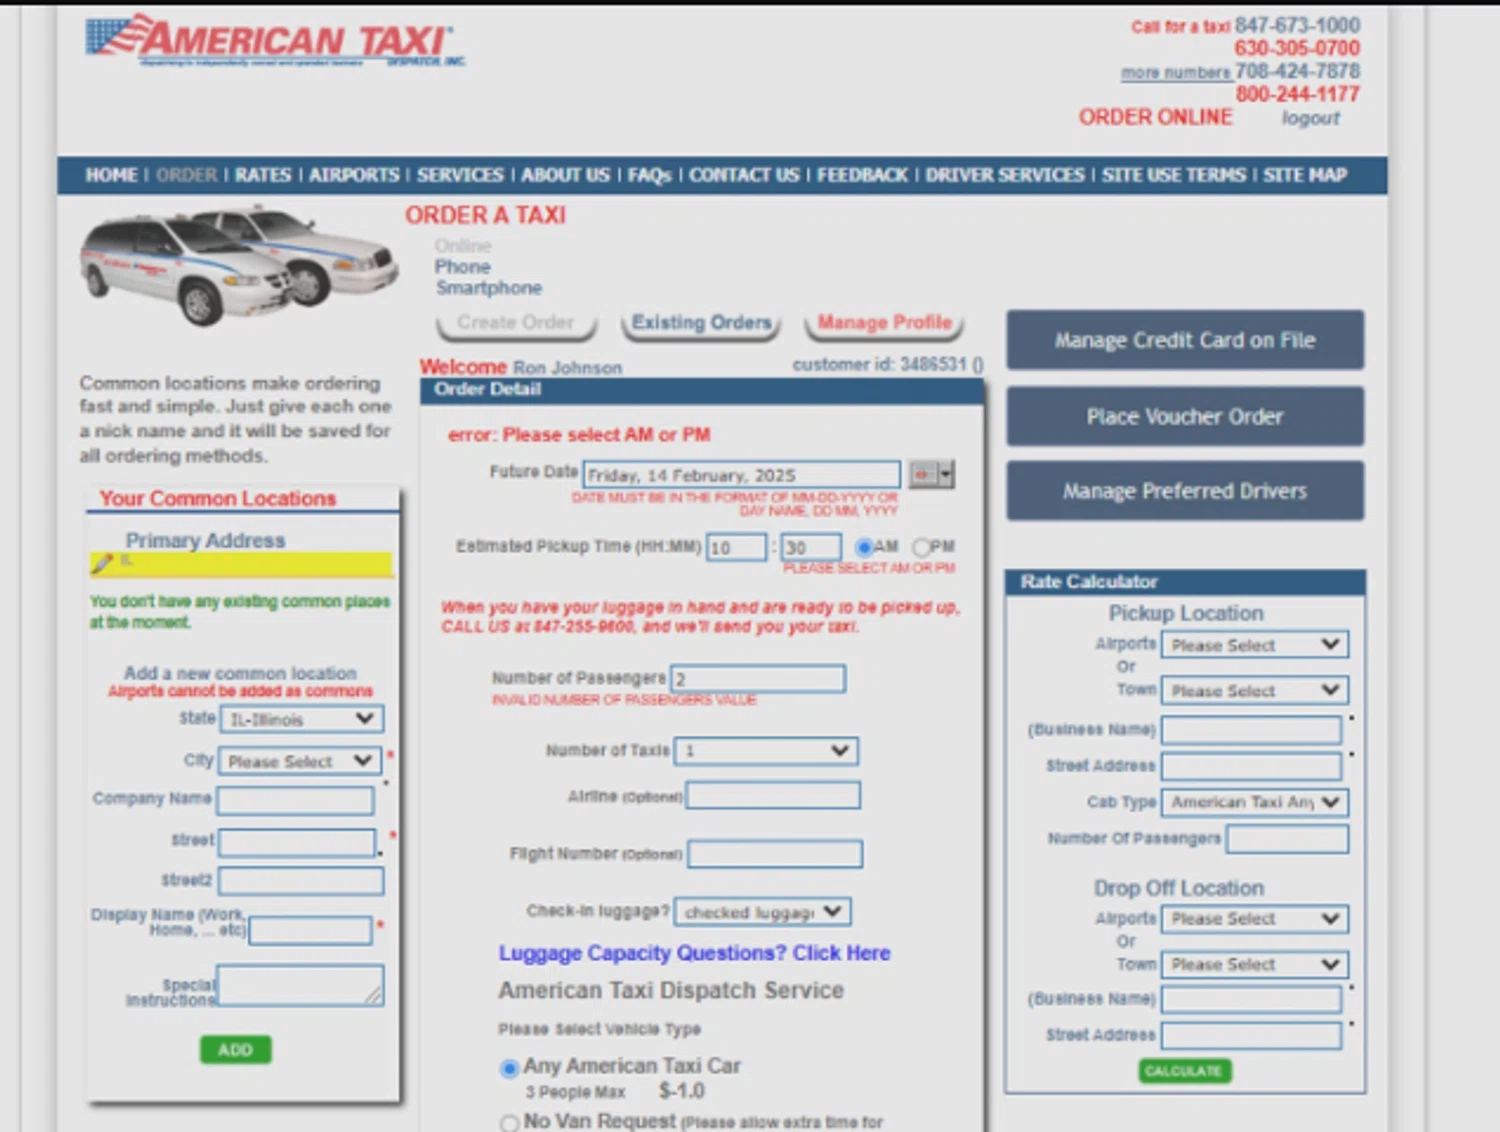This screenshot has height=1132, width=1500.
Task: Open the FEEDBACK menu item
Action: pos(862,175)
